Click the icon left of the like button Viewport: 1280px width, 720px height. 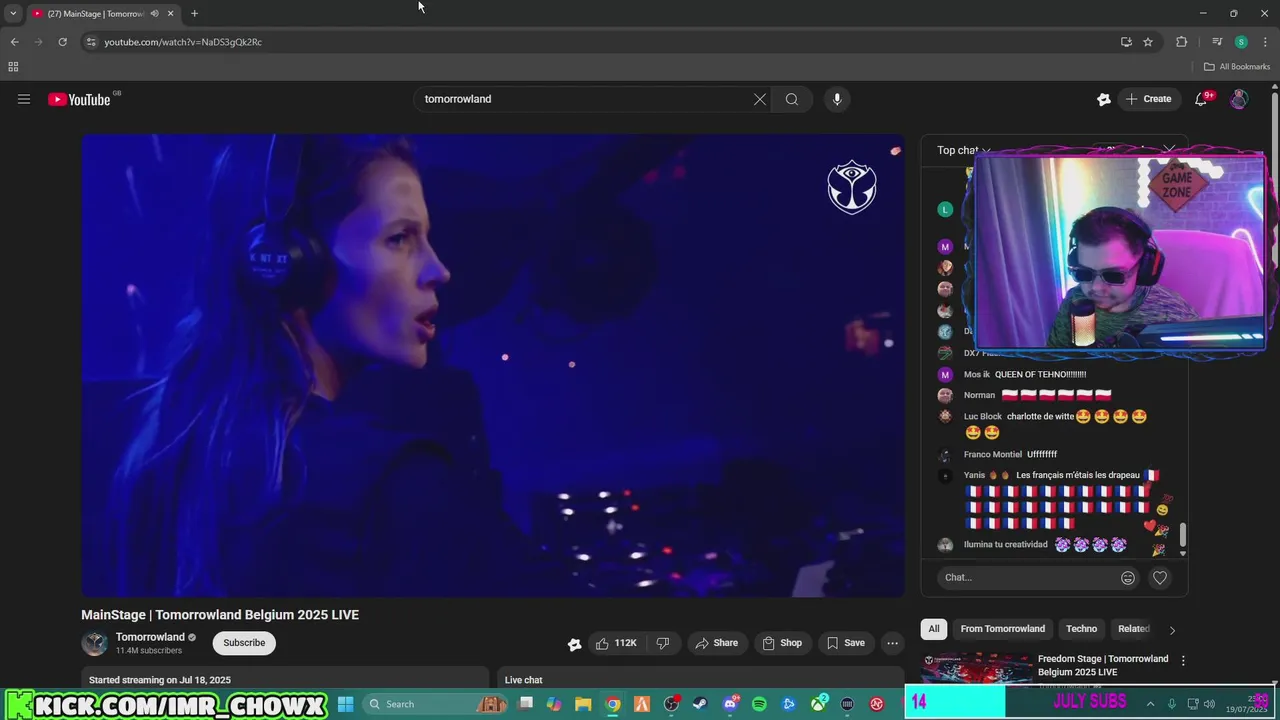tap(575, 644)
